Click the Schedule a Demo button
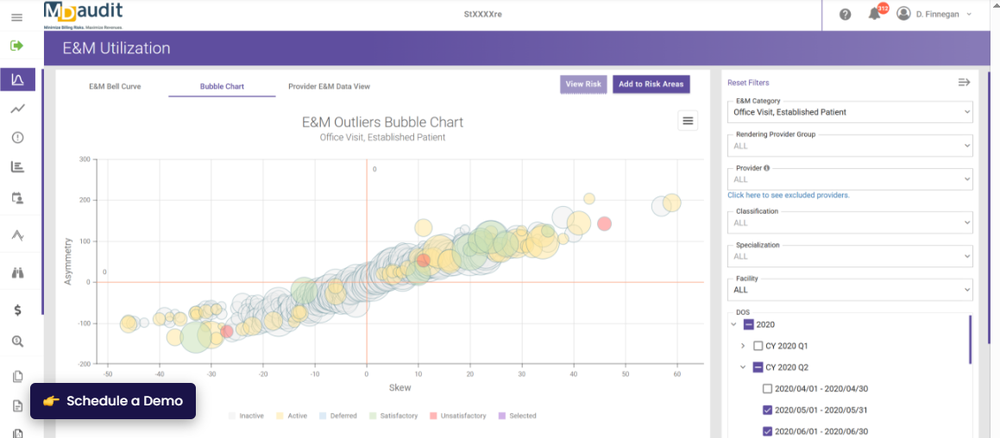This screenshot has width=1000, height=438. tap(113, 401)
